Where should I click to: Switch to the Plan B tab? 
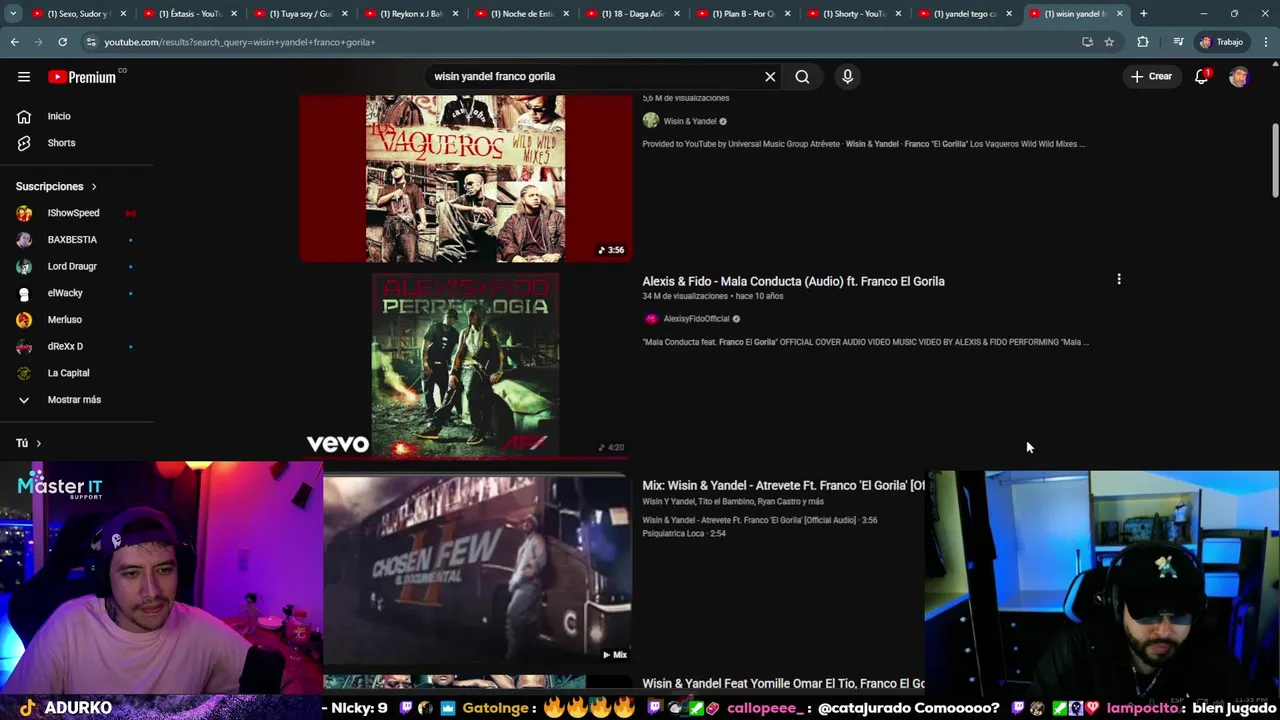click(x=743, y=14)
